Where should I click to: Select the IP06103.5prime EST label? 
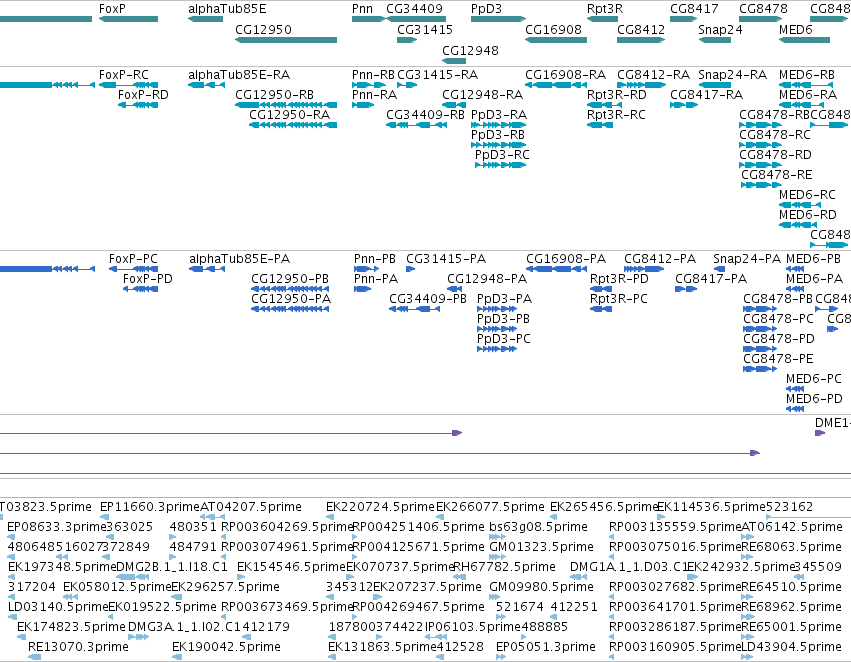tap(472, 626)
